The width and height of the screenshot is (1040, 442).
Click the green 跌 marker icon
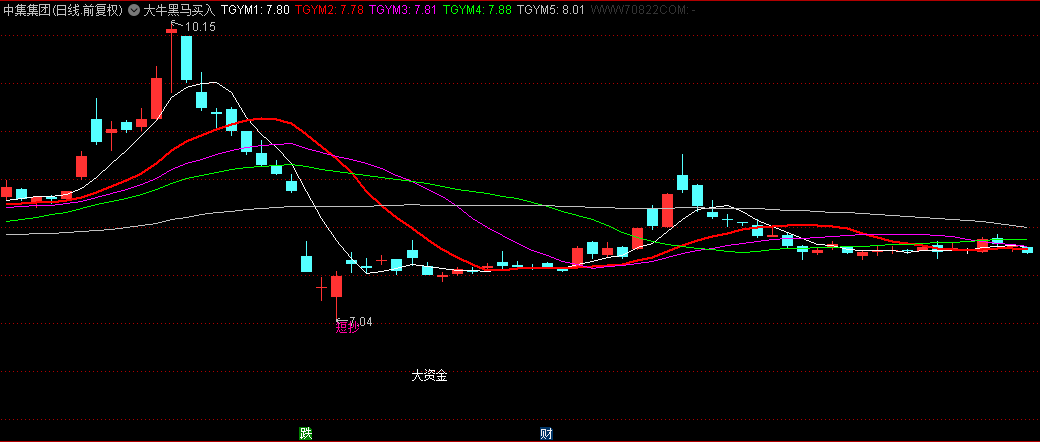coord(305,434)
